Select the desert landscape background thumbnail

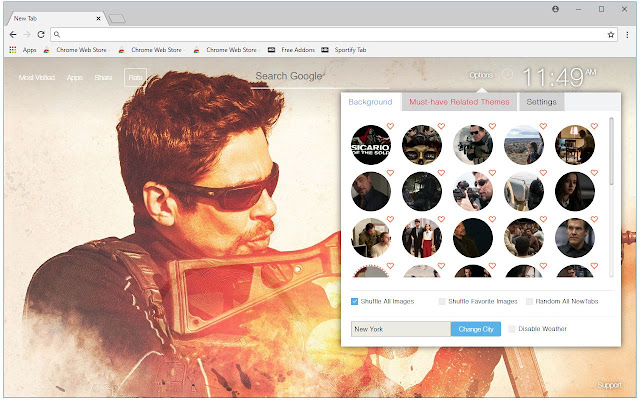point(524,145)
